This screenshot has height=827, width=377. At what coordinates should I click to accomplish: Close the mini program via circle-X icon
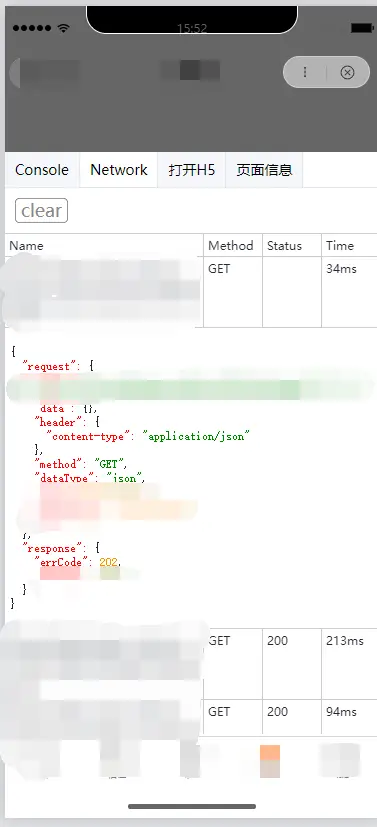pyautogui.click(x=347, y=72)
